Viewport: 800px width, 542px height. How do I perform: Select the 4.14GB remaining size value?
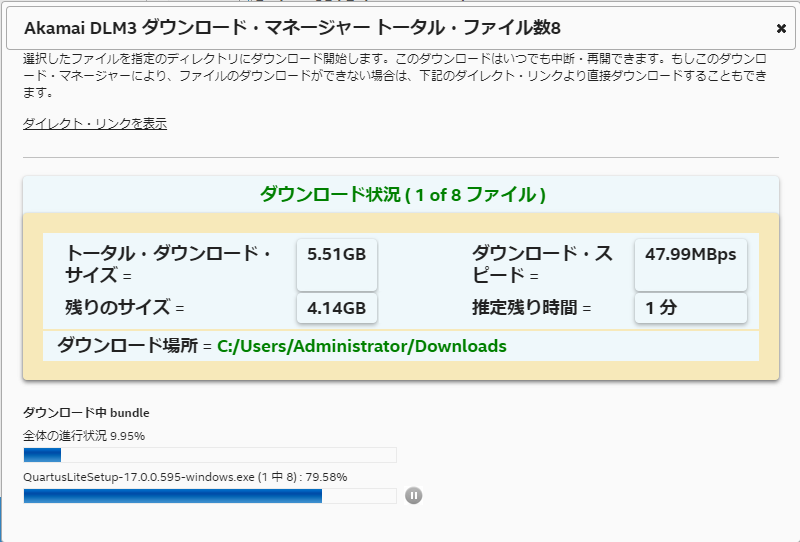337,308
